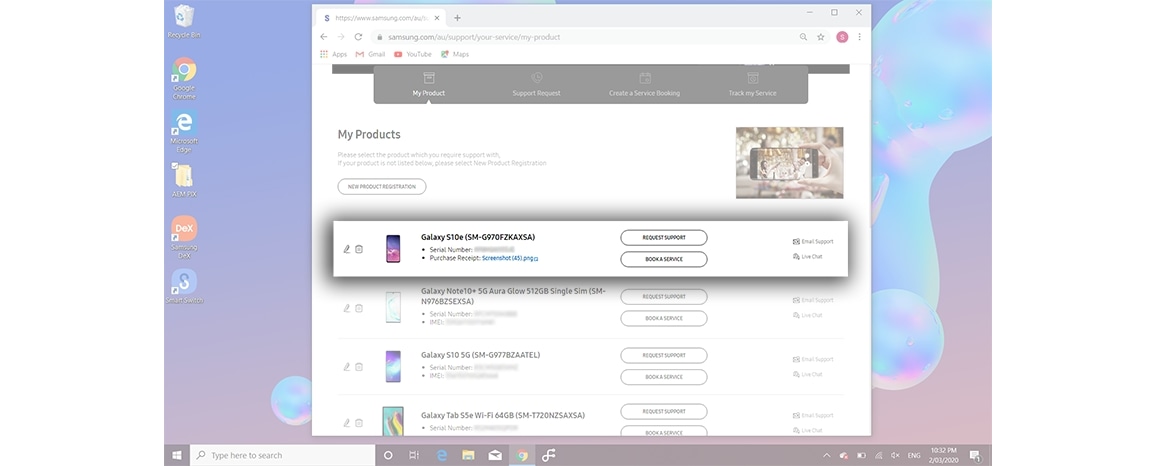Screen dimensions: 1156x466
Task: Book a service for Galaxy Note10+ 5G
Action: coord(664,318)
